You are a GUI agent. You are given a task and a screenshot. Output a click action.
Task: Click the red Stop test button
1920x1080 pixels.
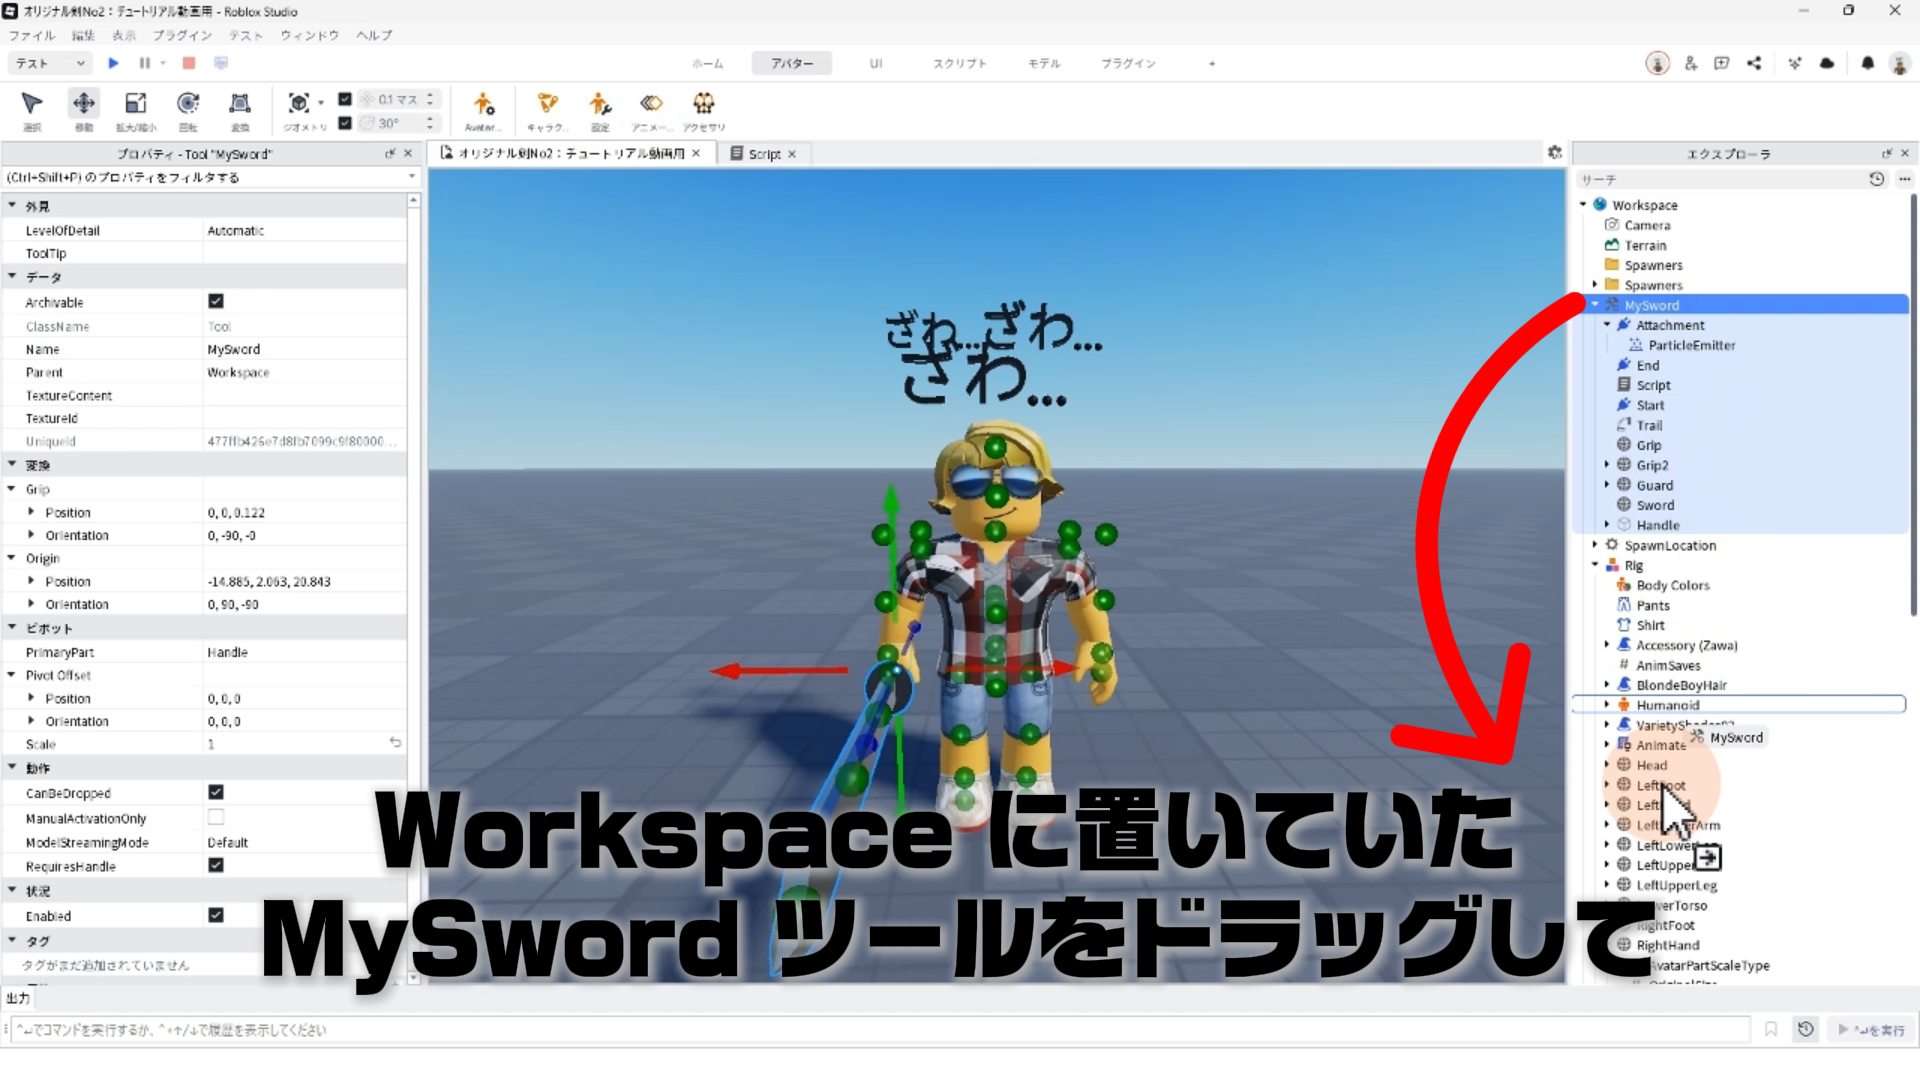click(x=188, y=63)
